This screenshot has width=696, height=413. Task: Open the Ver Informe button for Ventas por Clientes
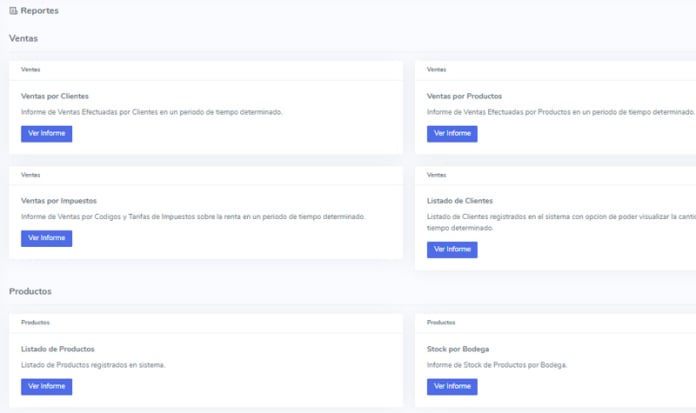46,134
